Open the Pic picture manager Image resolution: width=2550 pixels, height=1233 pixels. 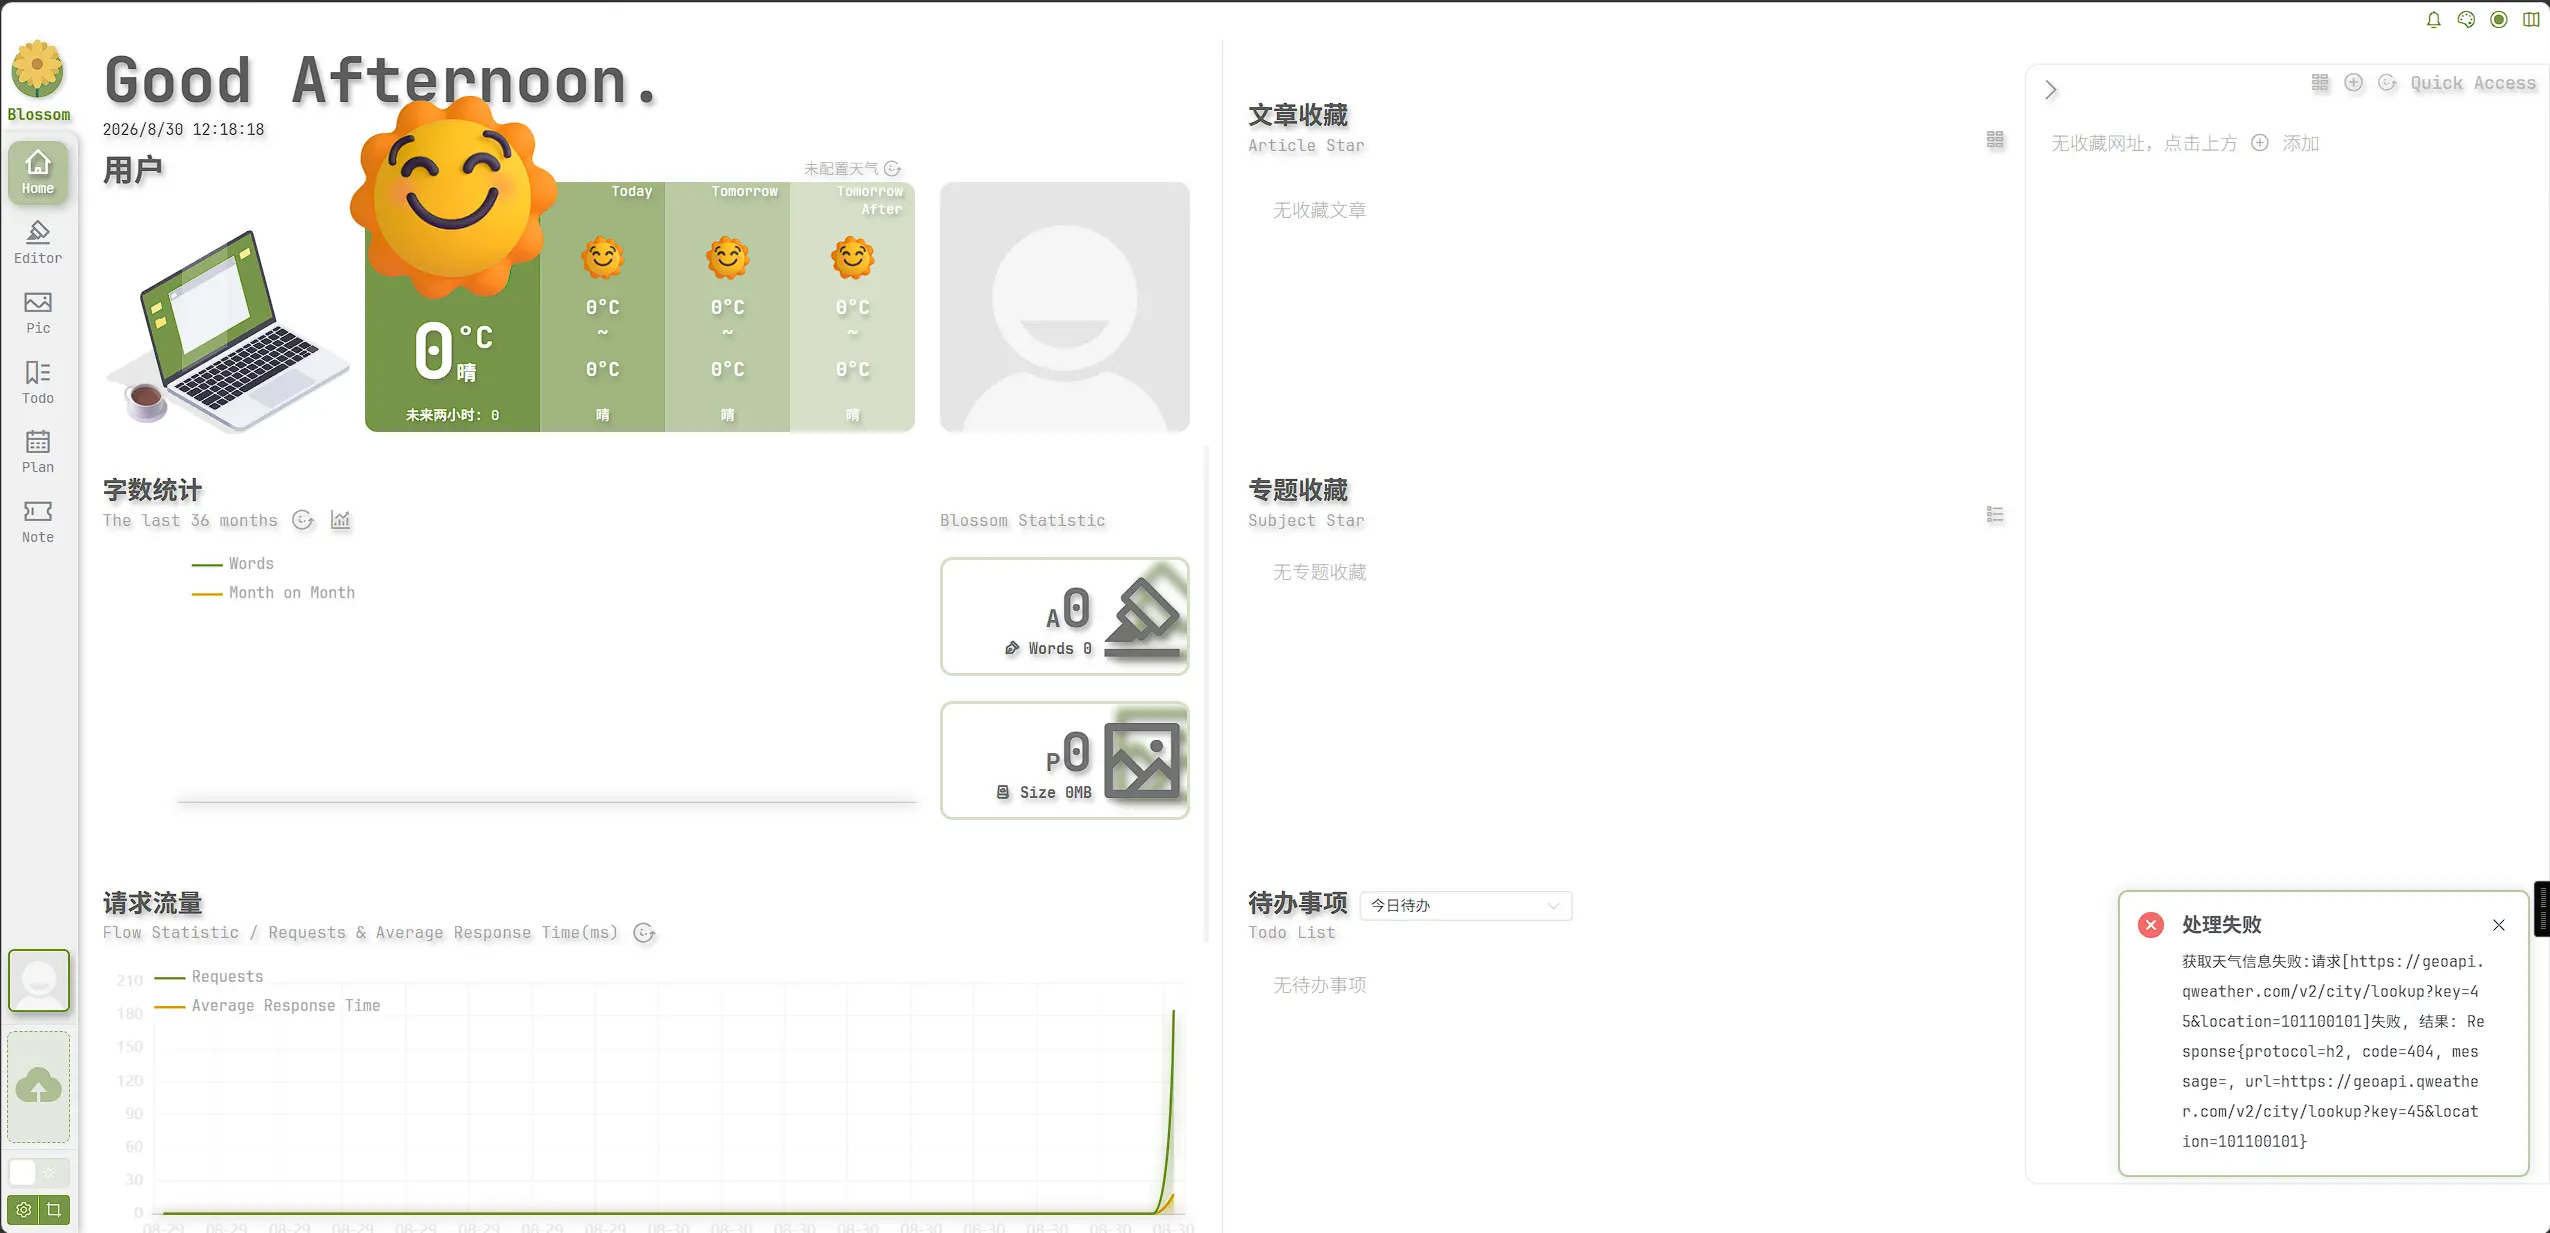pyautogui.click(x=38, y=313)
